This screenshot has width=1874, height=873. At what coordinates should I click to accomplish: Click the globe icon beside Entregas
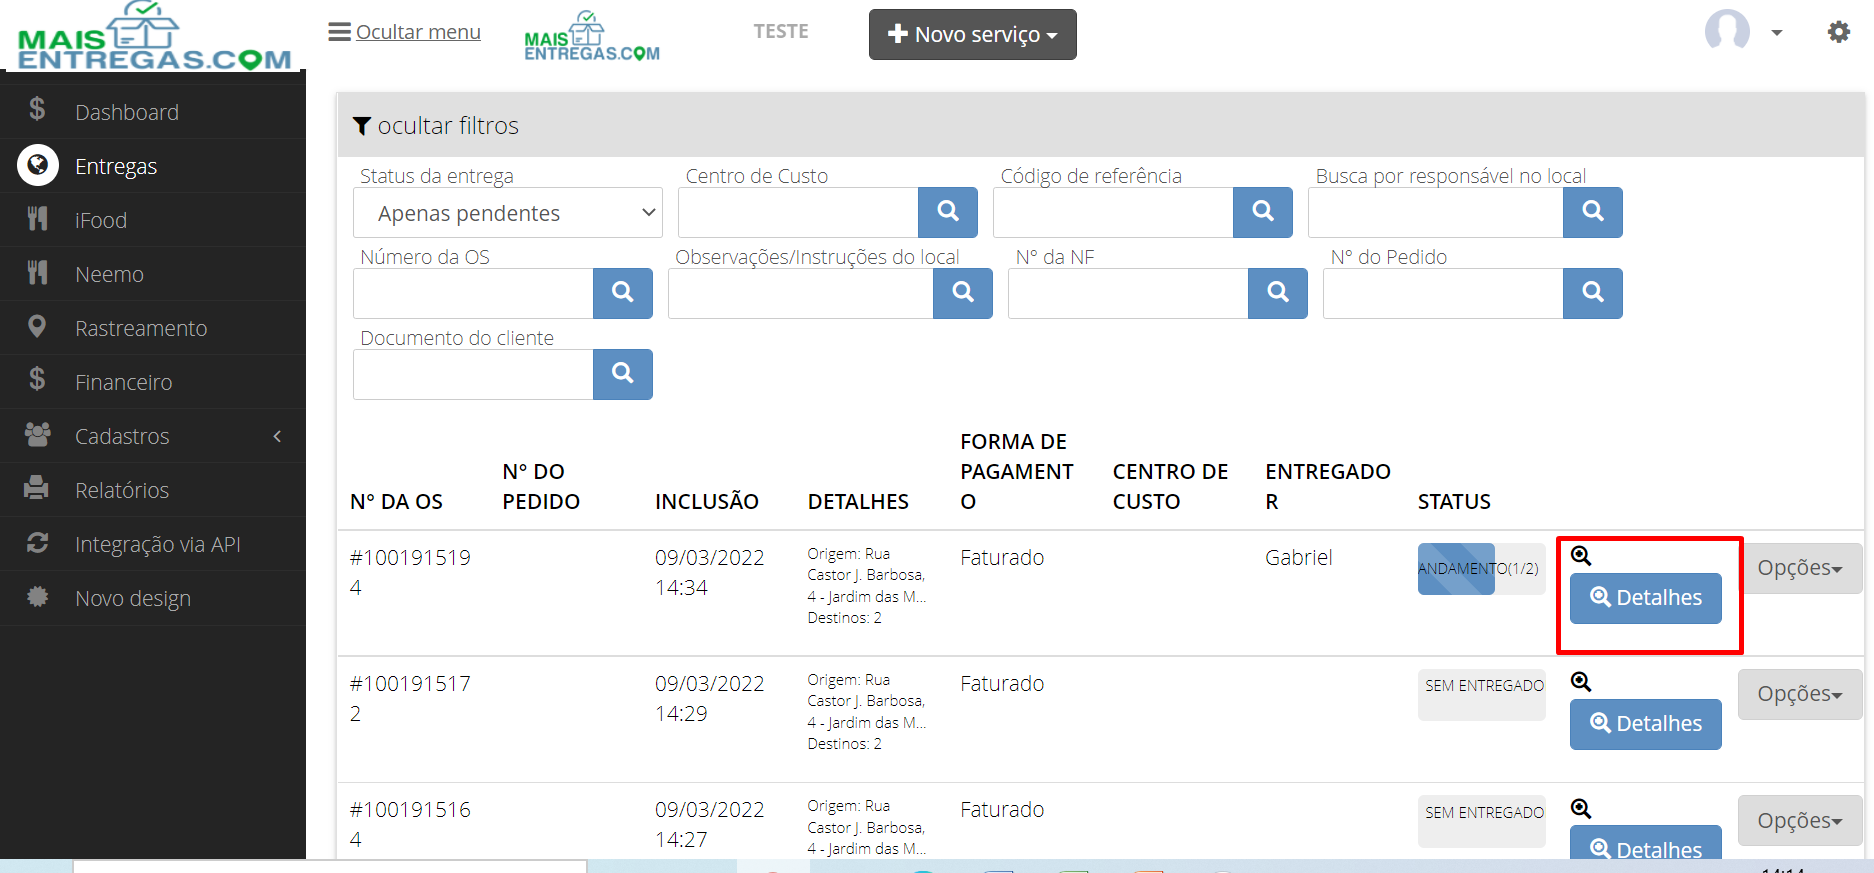38,165
